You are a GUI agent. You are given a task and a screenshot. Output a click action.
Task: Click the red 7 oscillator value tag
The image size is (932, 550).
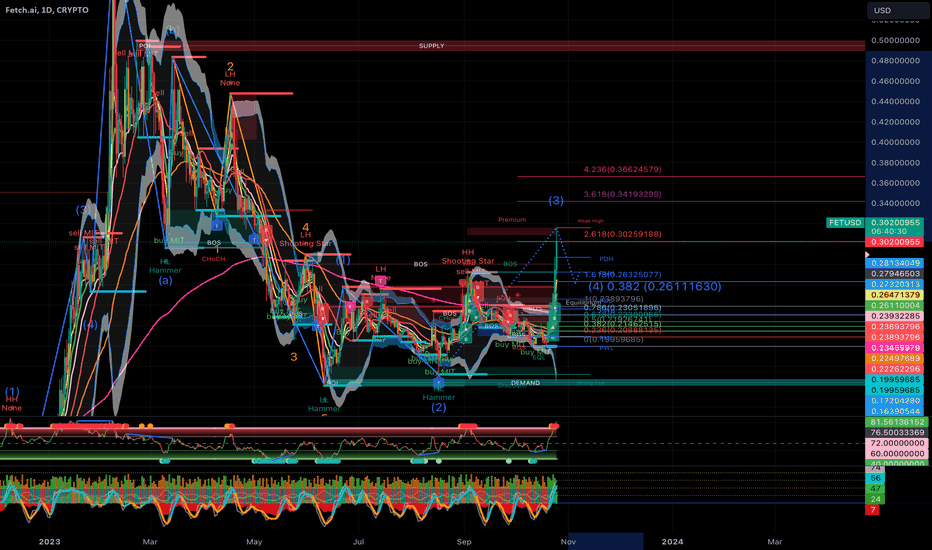click(873, 510)
